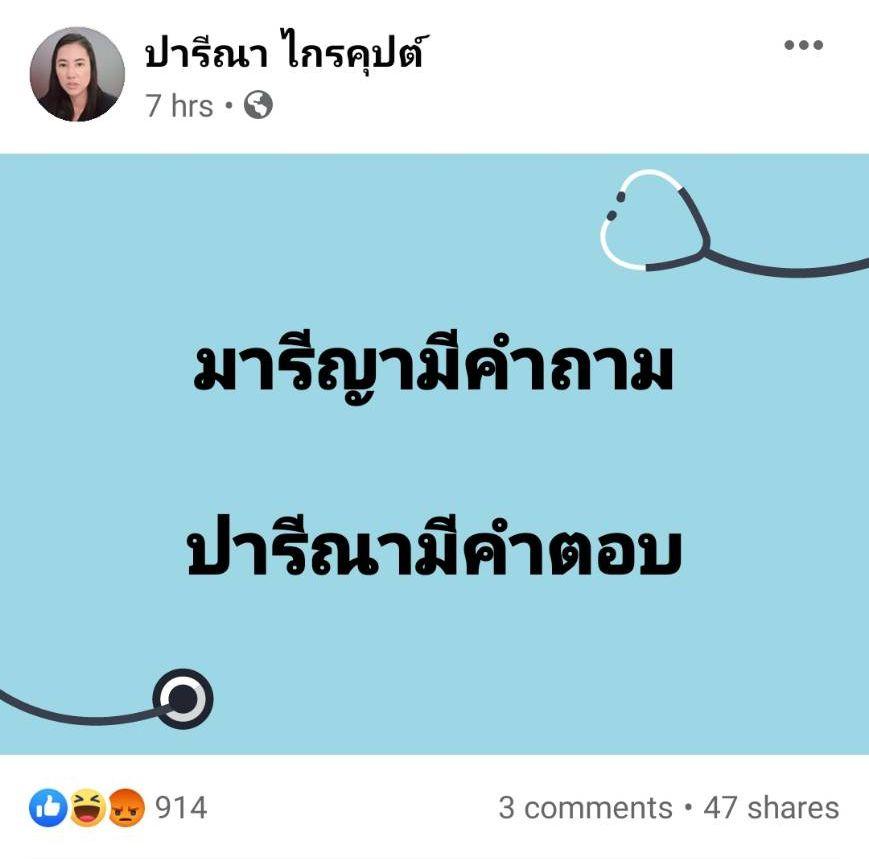Click the stethoscope chest piece graphic

tap(183, 699)
